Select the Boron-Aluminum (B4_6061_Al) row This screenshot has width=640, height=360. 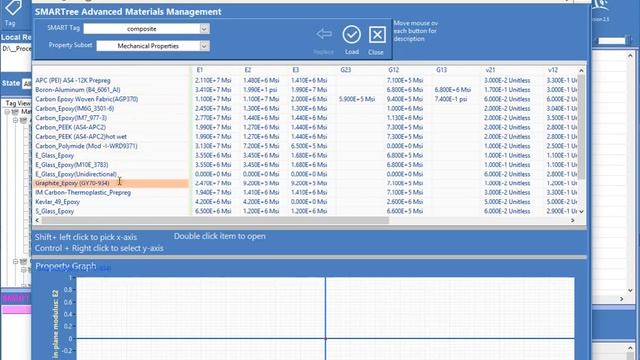pos(78,90)
